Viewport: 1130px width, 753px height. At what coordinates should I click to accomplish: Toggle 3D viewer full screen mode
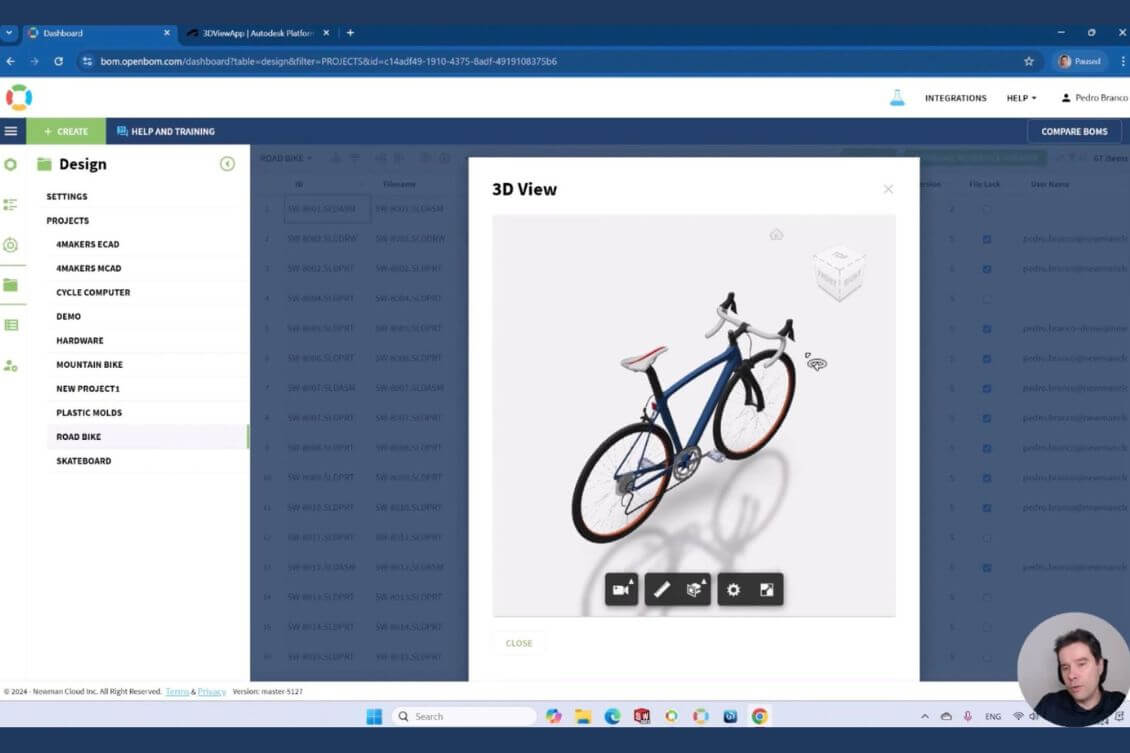pos(767,589)
